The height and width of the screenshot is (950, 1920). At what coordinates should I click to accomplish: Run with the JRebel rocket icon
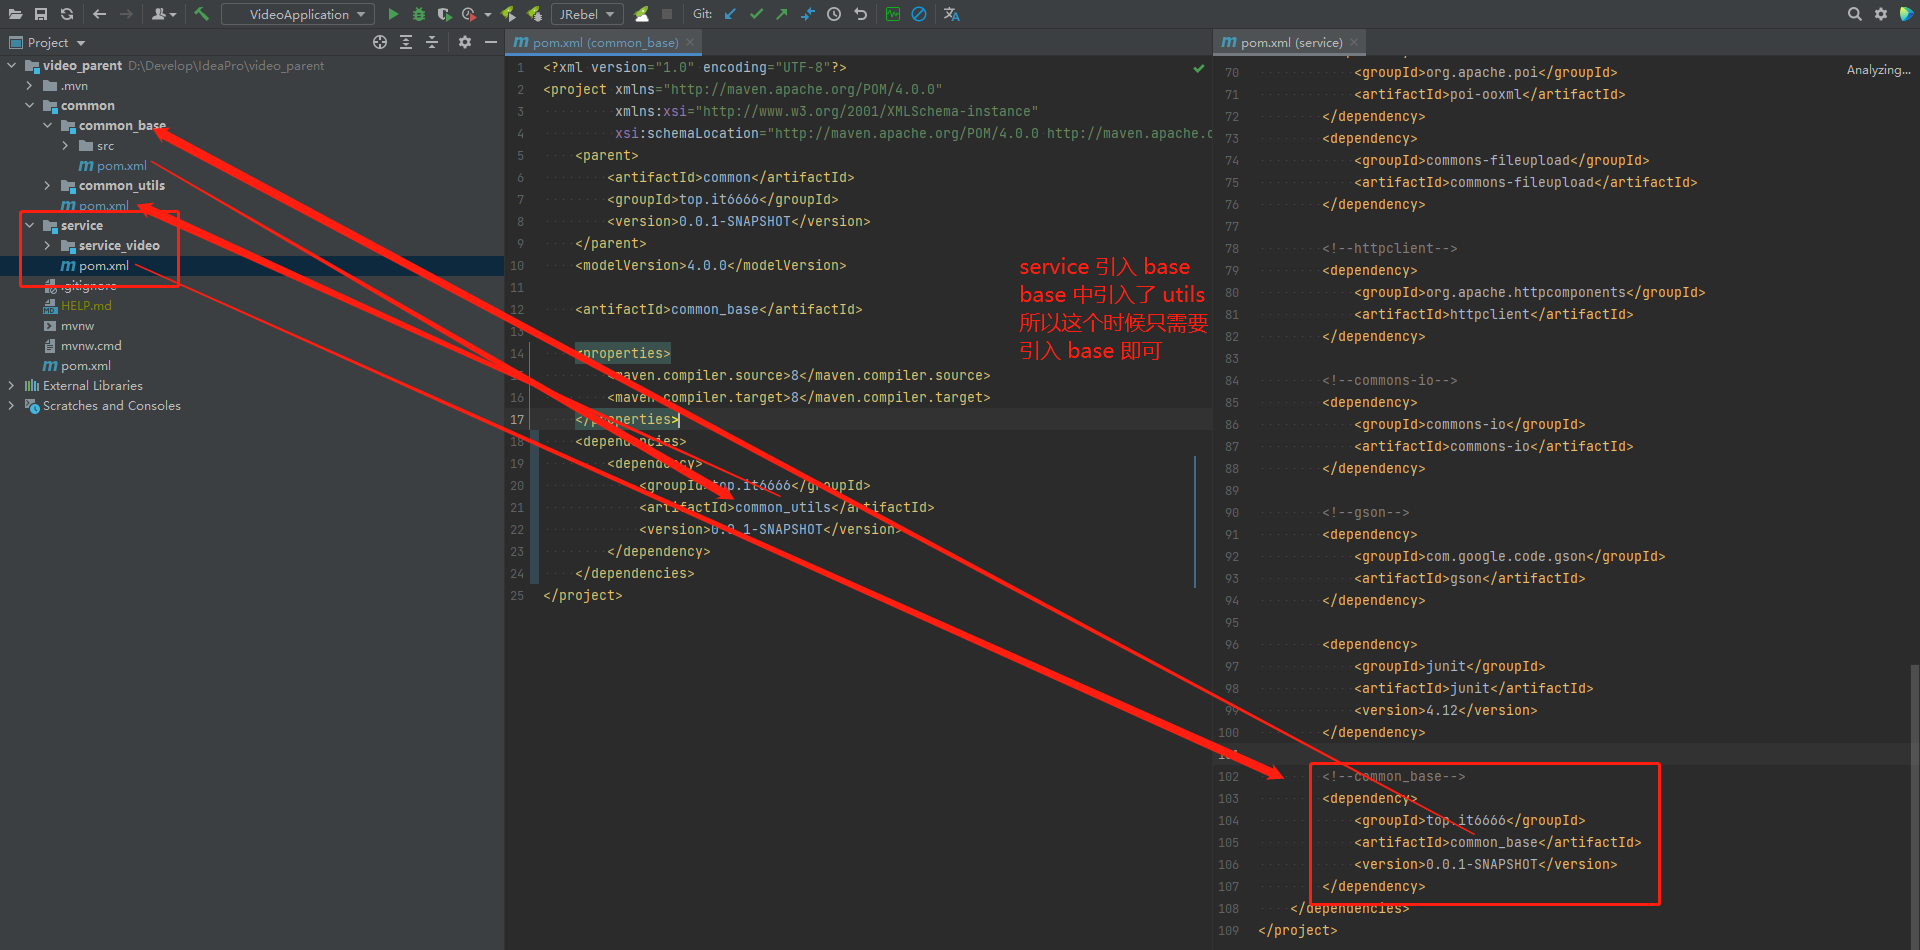tap(508, 14)
